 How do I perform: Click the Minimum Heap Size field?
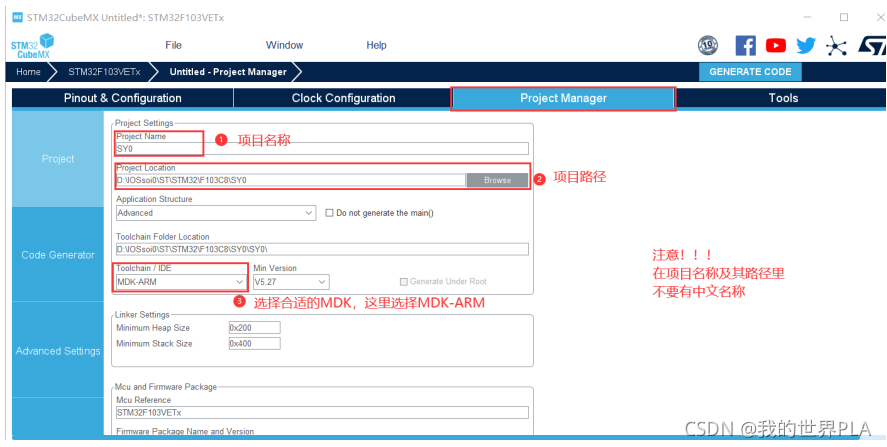pos(254,328)
